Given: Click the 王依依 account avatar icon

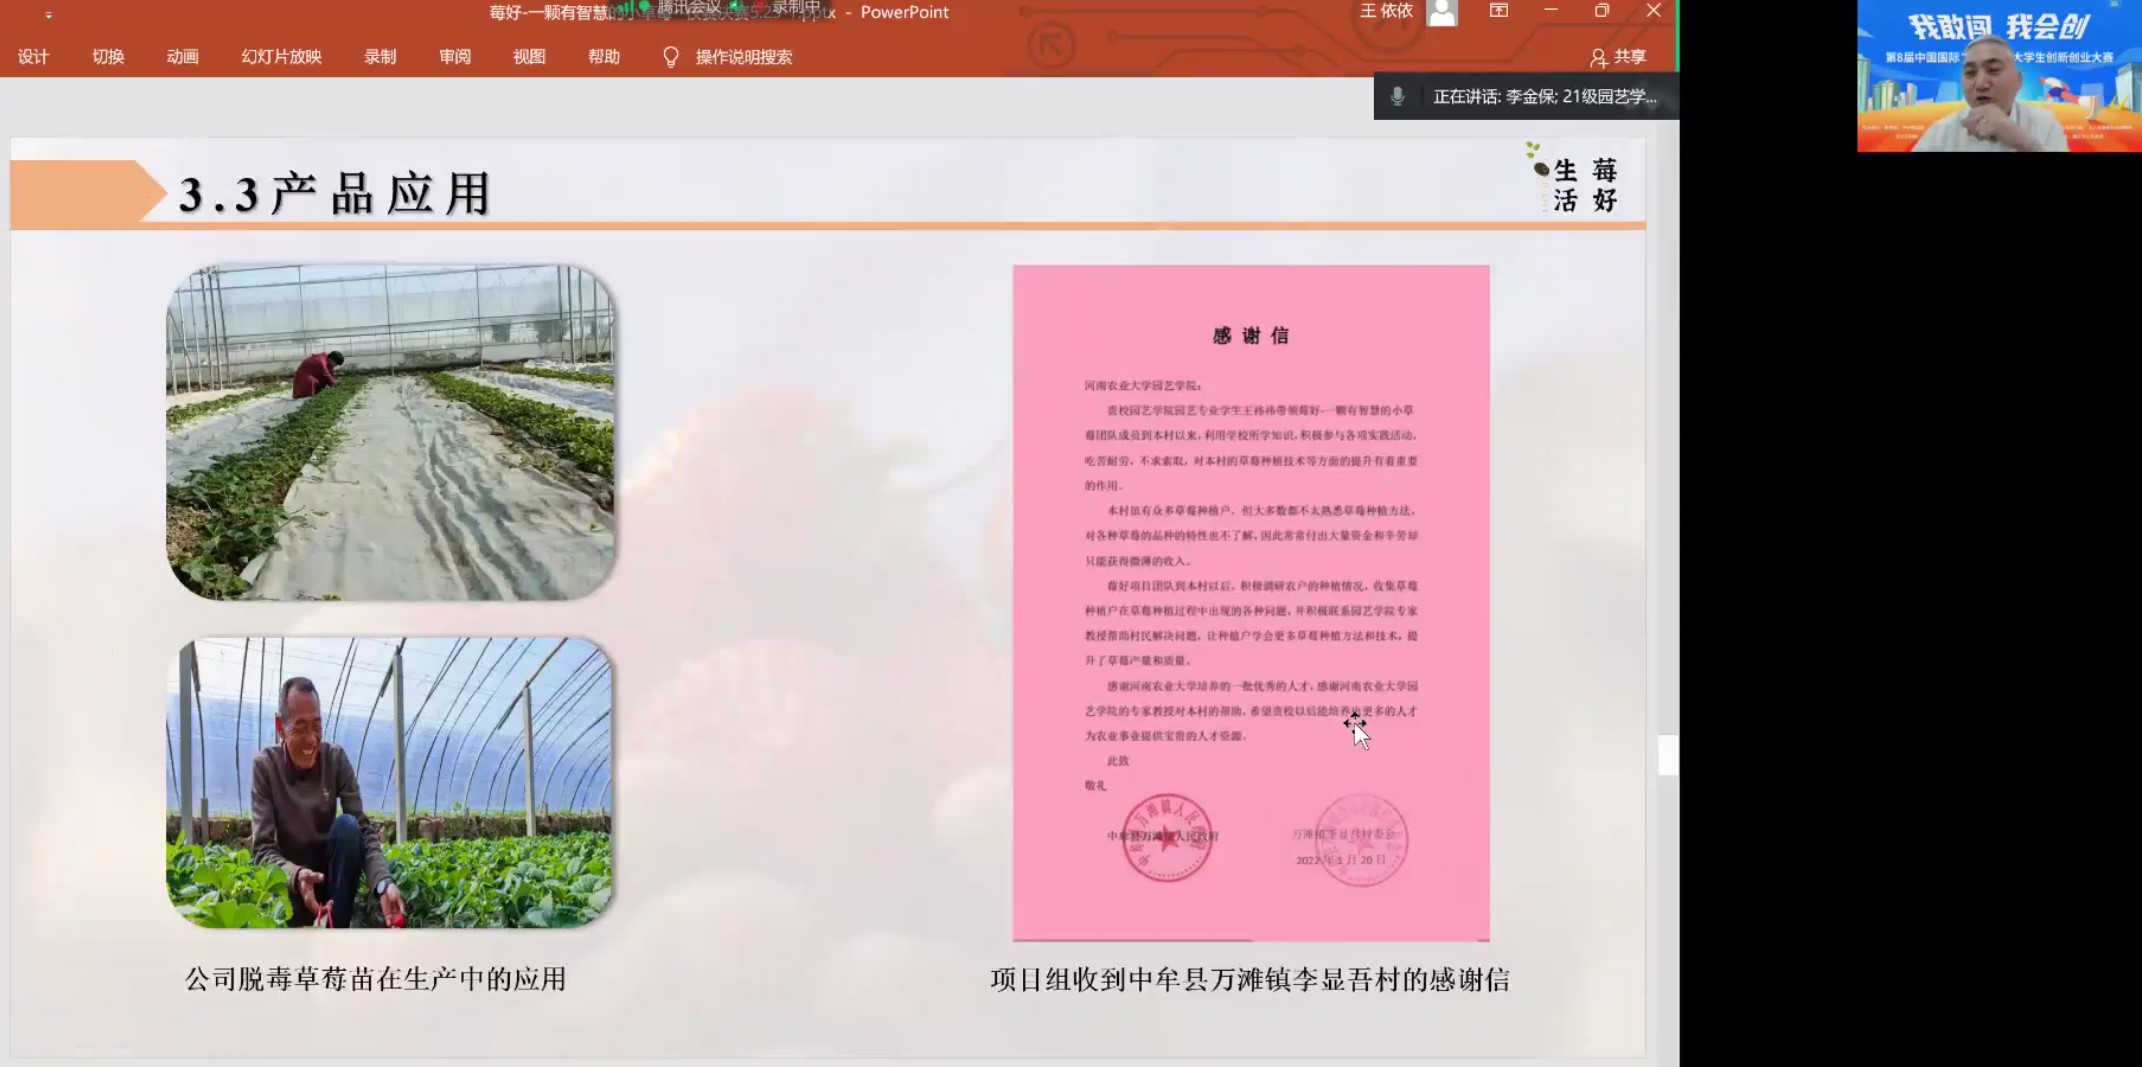Looking at the screenshot, I should 1441,13.
